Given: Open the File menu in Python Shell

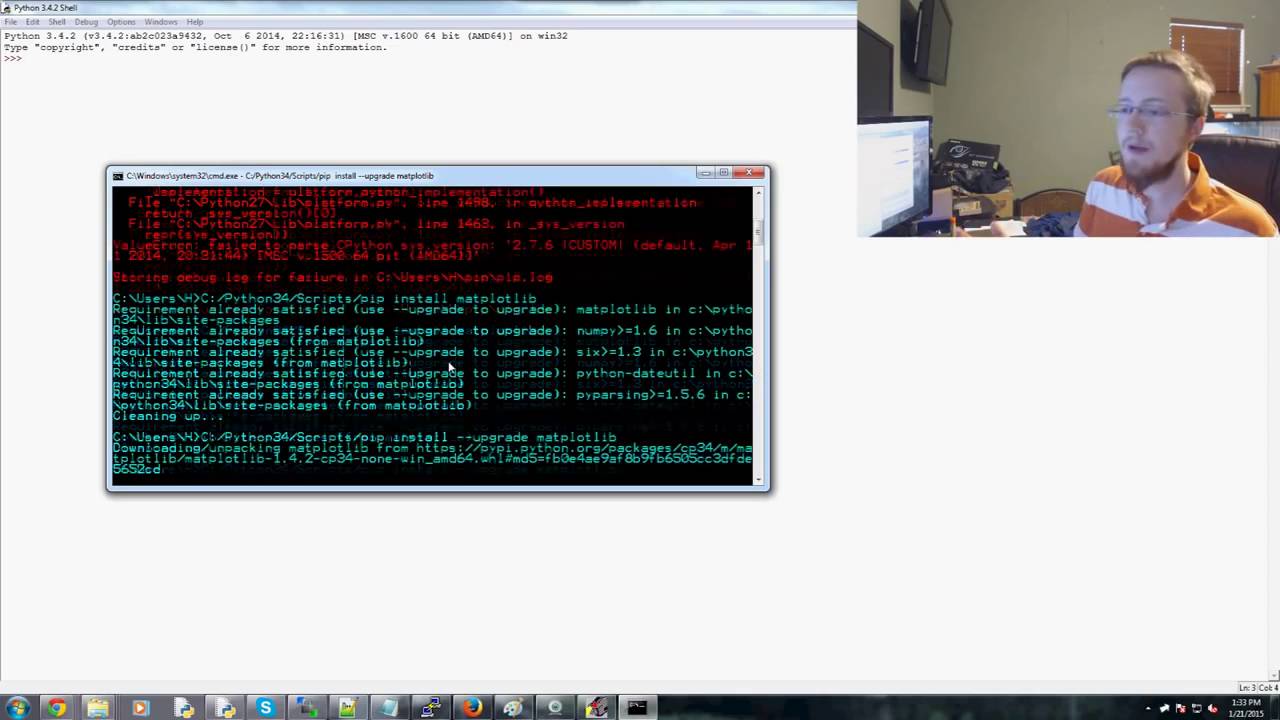Looking at the screenshot, I should click(11, 22).
